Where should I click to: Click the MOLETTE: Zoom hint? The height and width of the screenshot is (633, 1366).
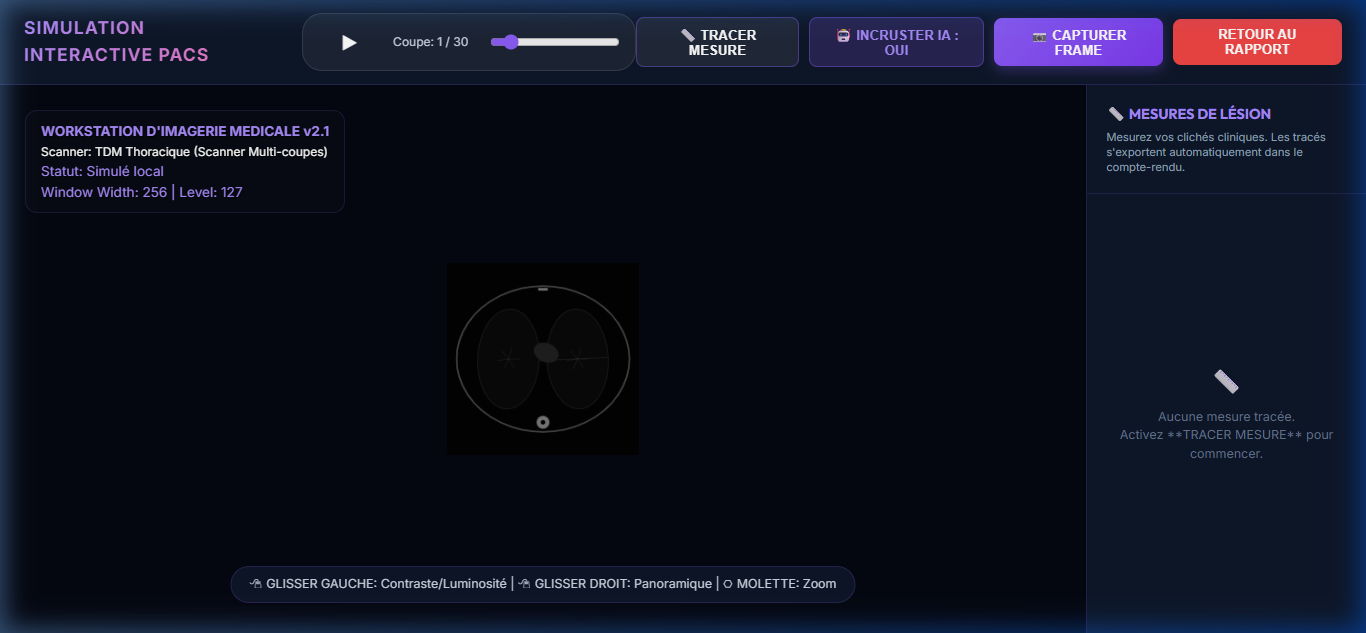(x=779, y=584)
